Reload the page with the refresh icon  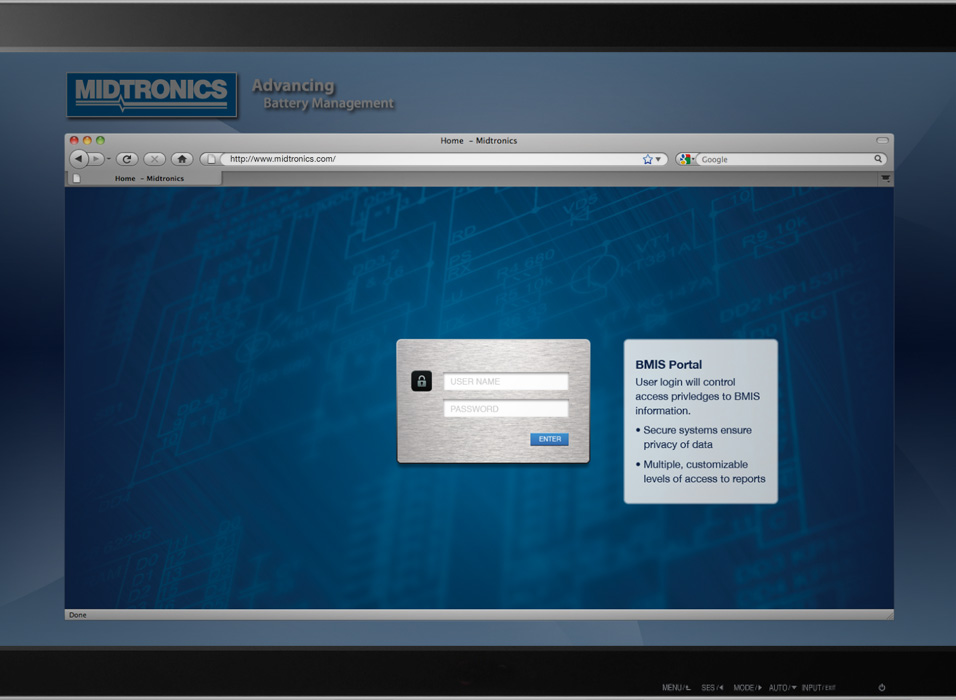coord(127,159)
